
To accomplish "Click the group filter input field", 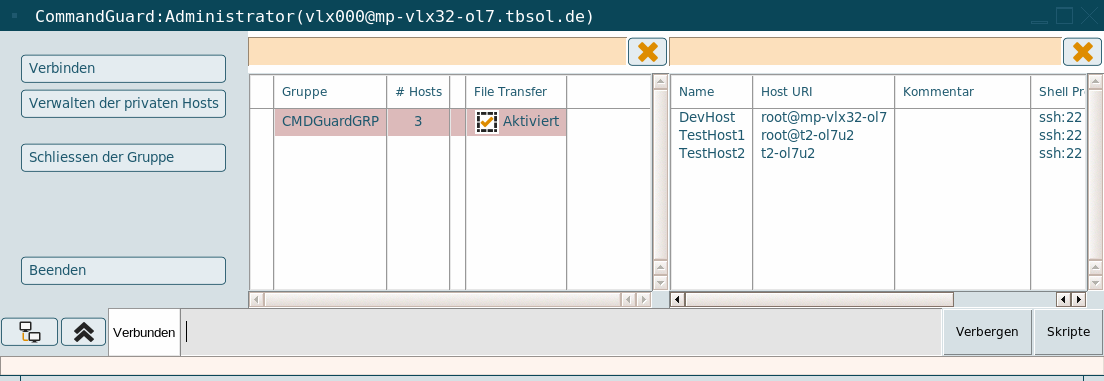I will tap(437, 52).
